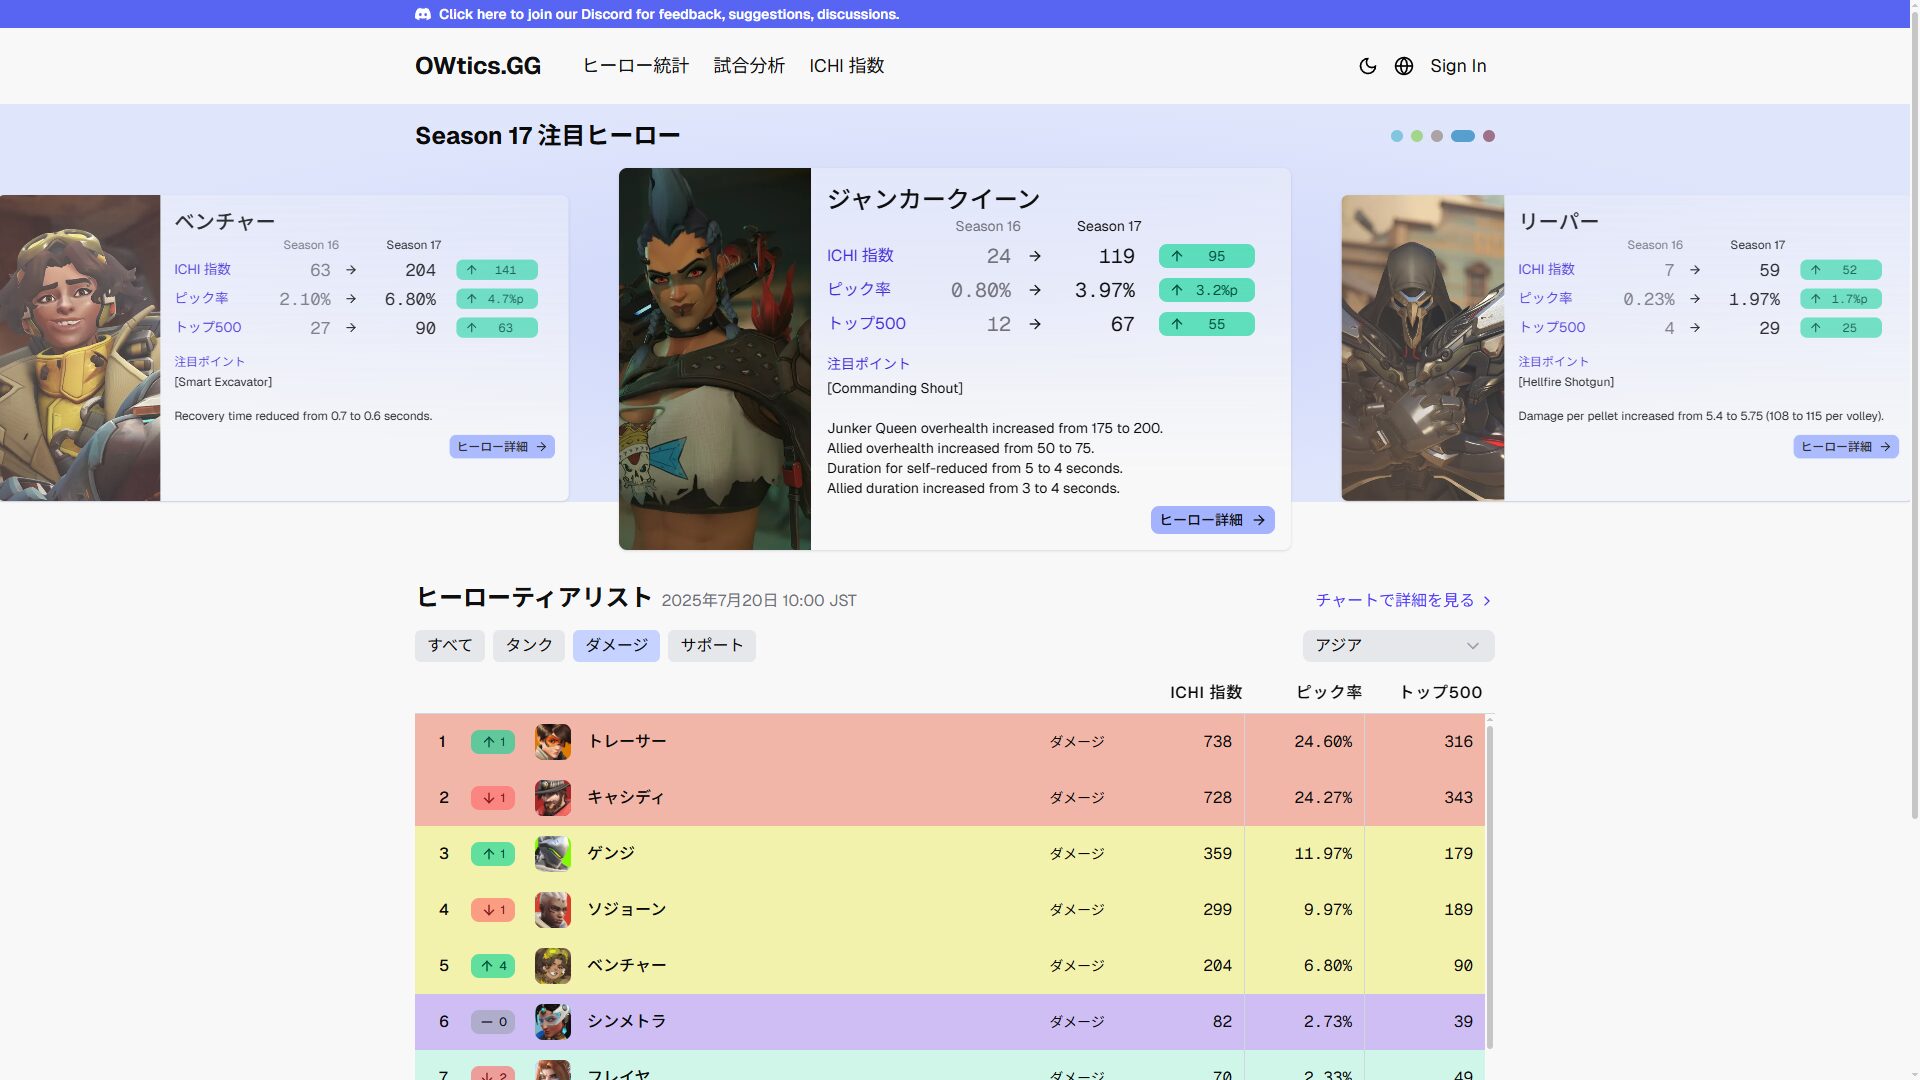The image size is (1920, 1080).
Task: Click Genji hero portrait icon
Action: pyautogui.click(x=552, y=854)
